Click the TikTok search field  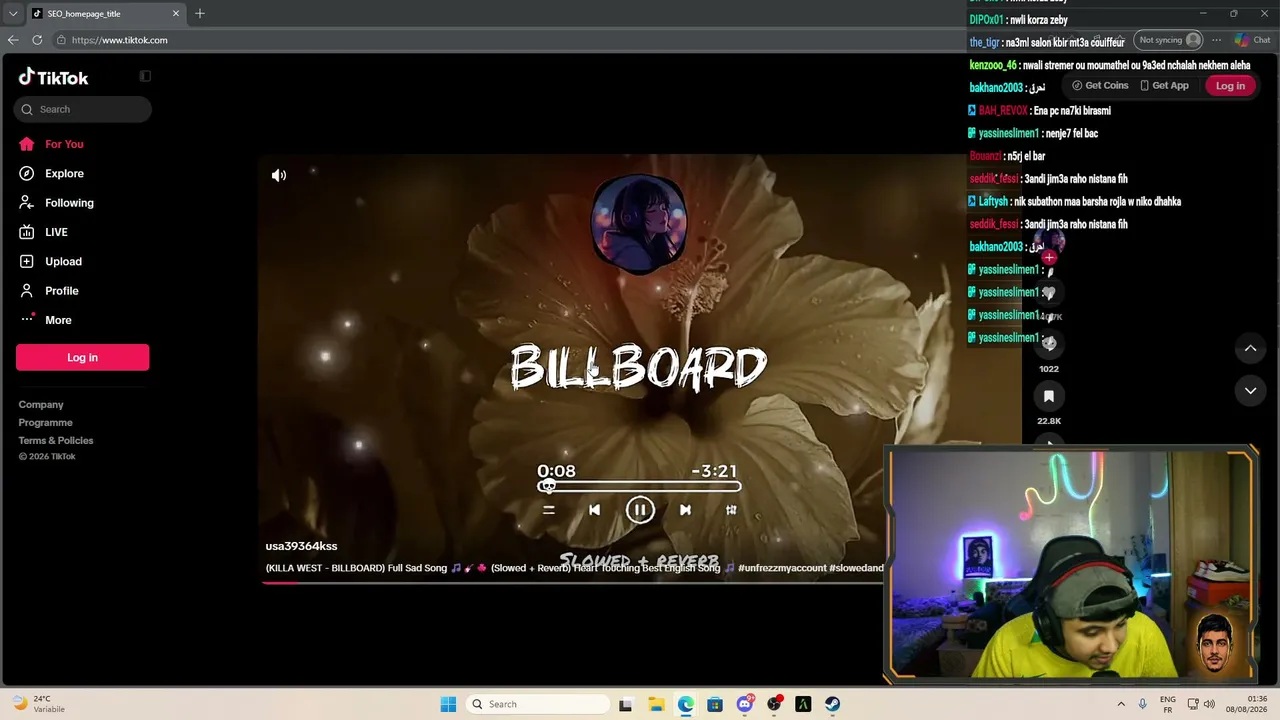[83, 109]
